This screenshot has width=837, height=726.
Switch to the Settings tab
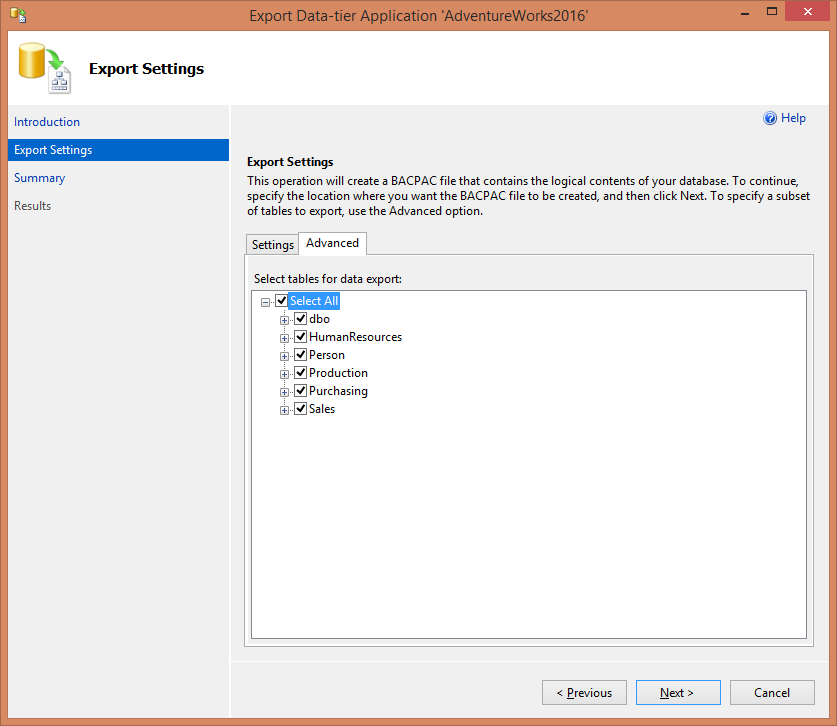click(x=272, y=245)
